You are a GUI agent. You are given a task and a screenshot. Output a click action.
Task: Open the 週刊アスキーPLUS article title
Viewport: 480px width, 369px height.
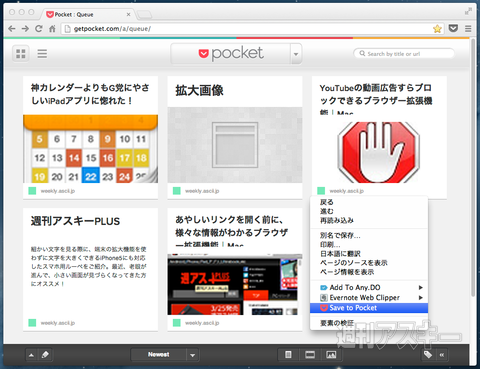75,221
